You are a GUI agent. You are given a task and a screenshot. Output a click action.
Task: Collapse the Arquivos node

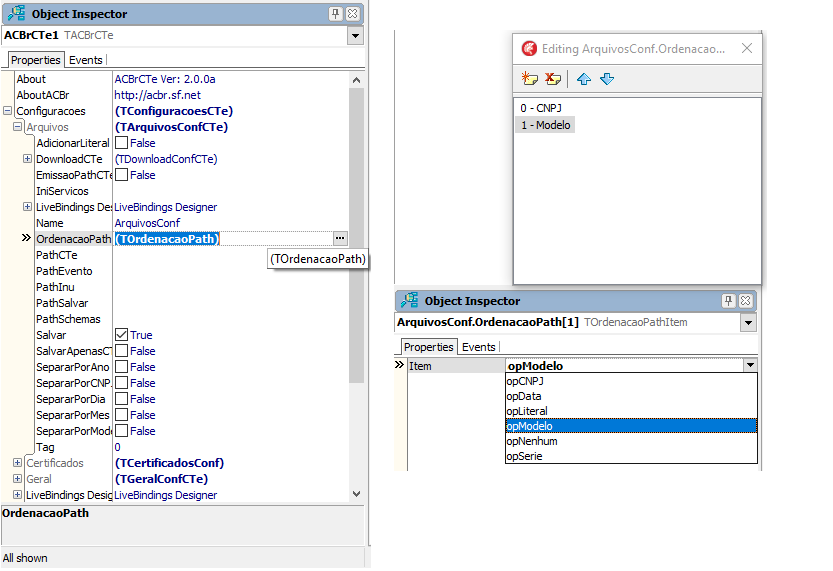pos(18,126)
